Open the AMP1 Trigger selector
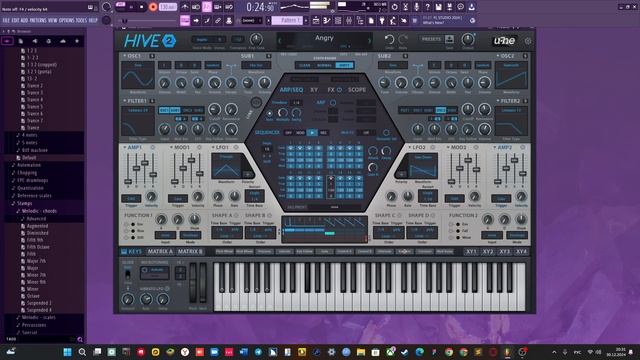The width and height of the screenshot is (640, 360). tap(131, 199)
